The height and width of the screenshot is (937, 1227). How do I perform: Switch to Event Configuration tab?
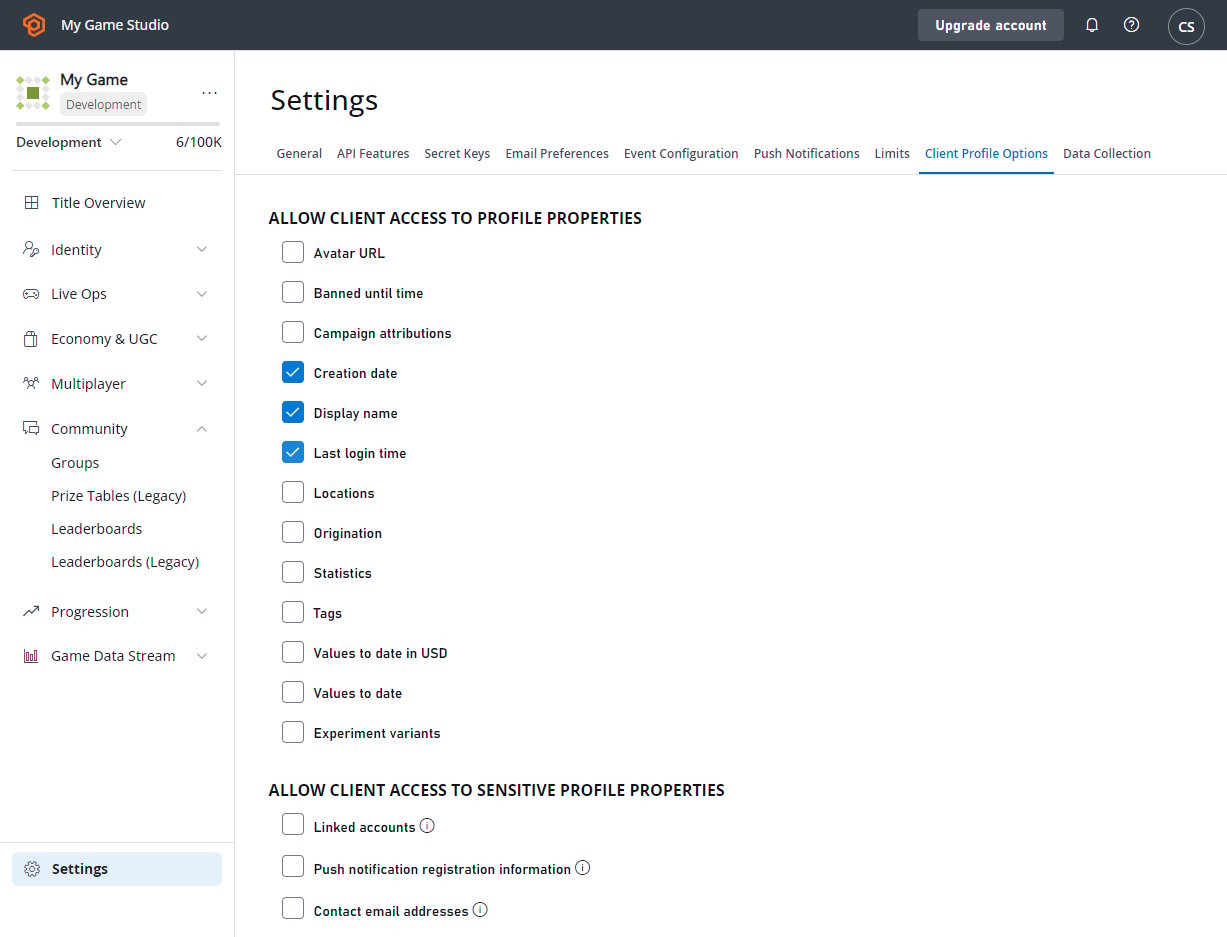[x=681, y=154]
